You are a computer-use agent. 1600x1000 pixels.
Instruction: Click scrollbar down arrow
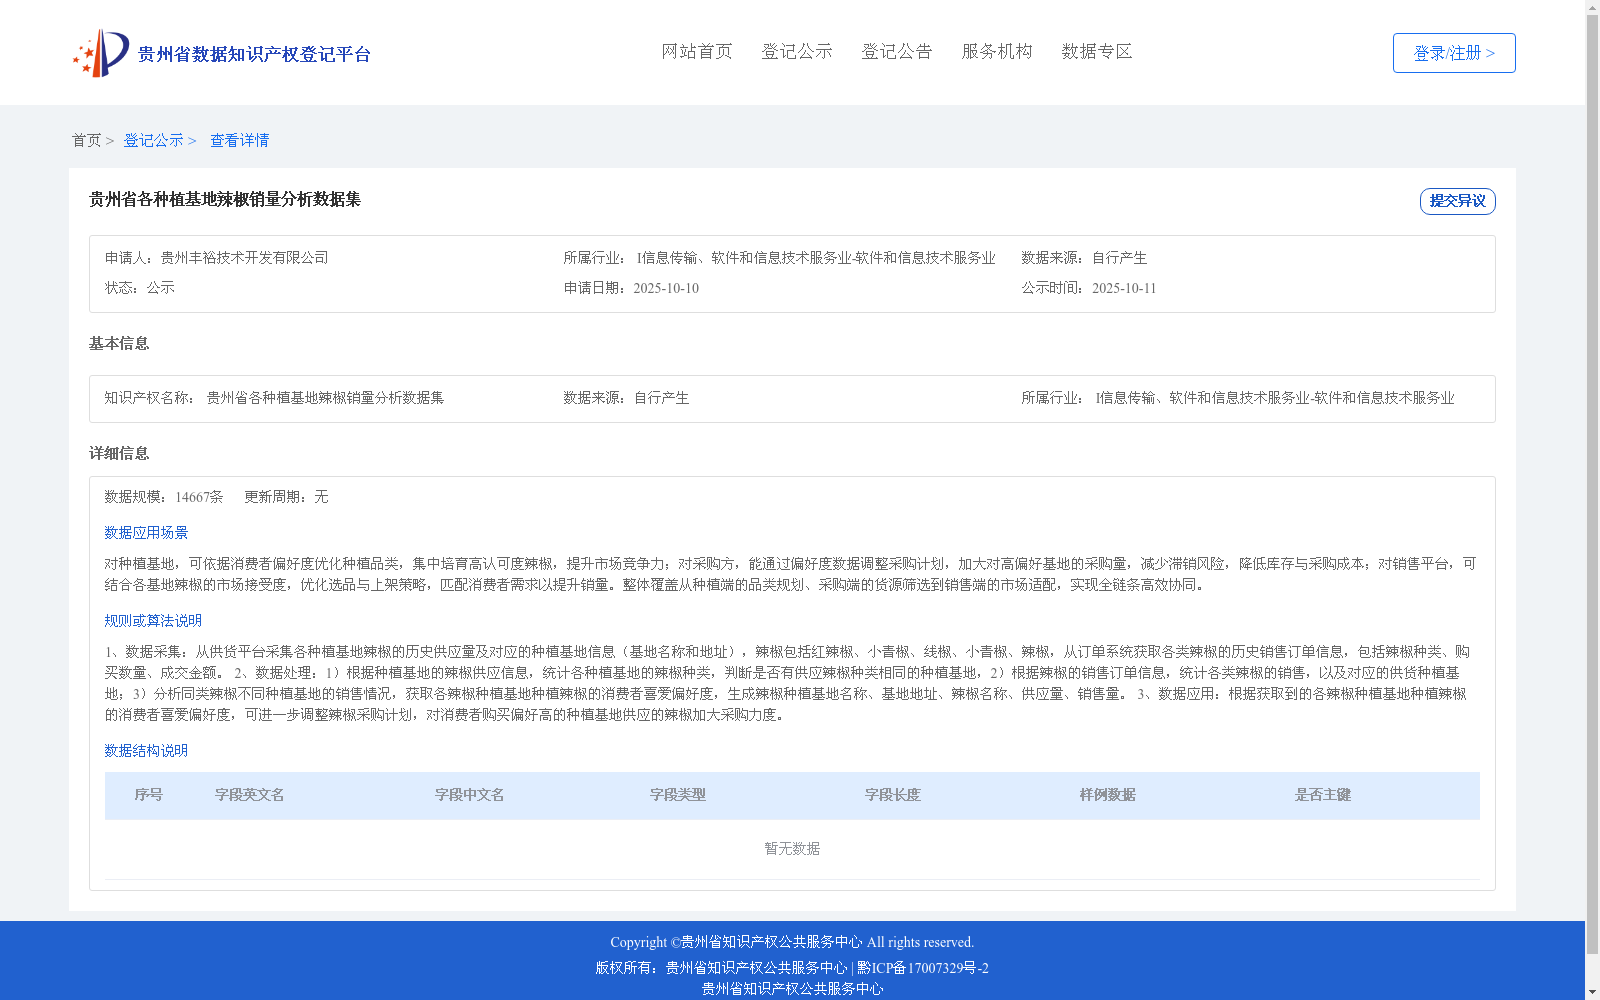pyautogui.click(x=1593, y=993)
